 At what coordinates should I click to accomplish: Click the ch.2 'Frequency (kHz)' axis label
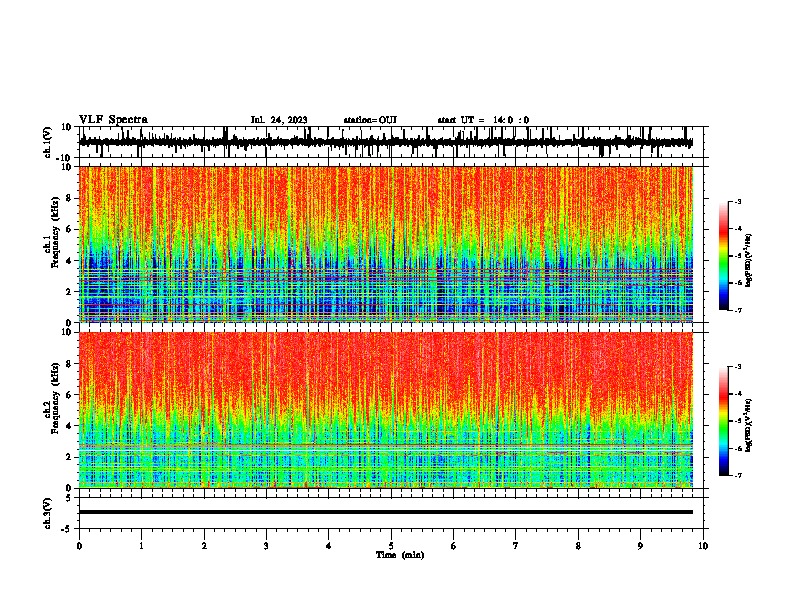[56, 398]
